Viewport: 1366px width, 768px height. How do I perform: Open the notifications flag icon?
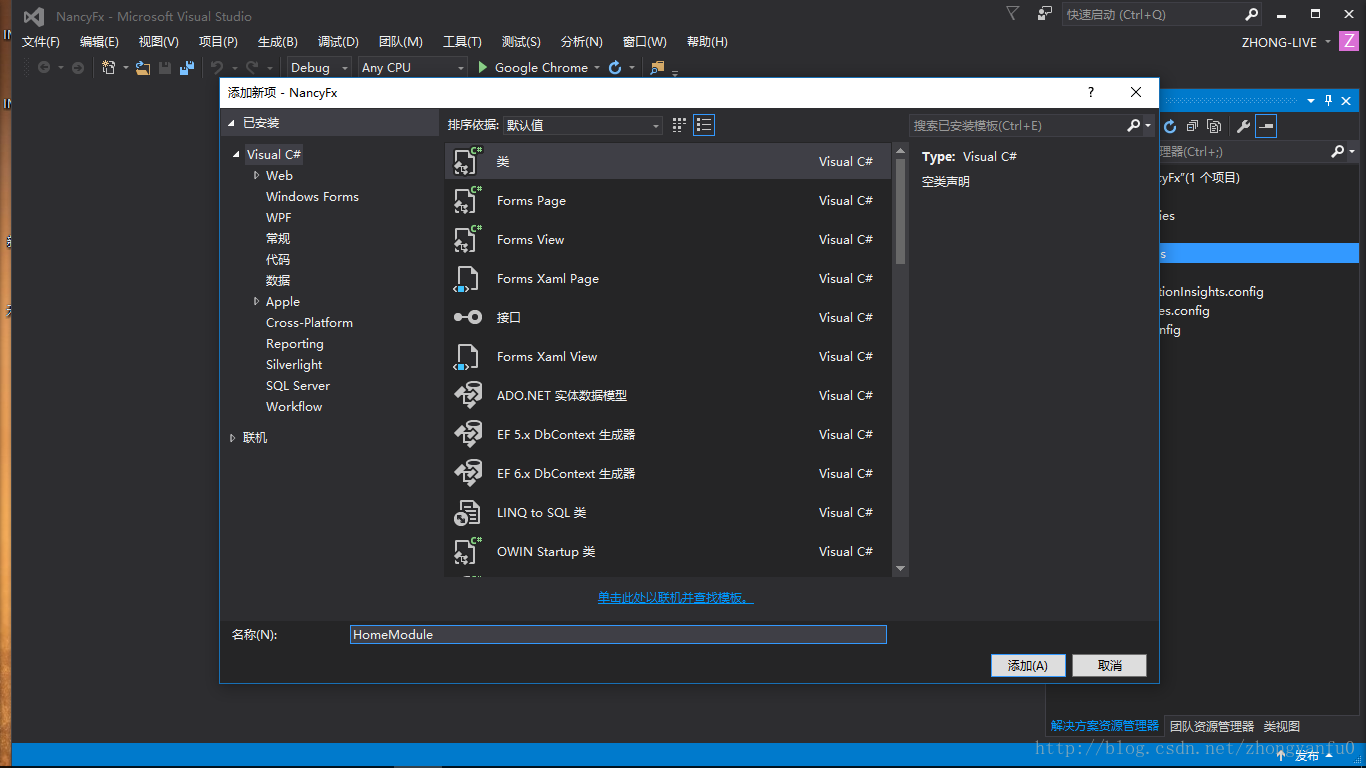point(1013,14)
